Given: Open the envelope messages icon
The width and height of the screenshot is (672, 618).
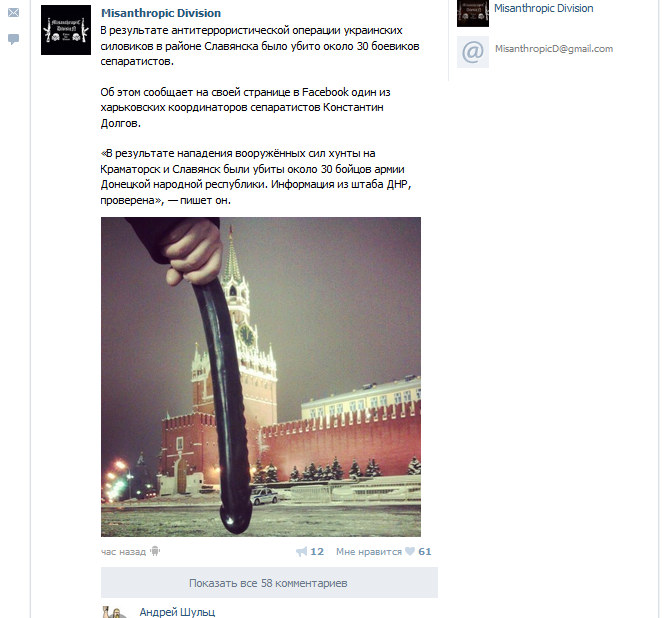Looking at the screenshot, I should coord(13,12).
